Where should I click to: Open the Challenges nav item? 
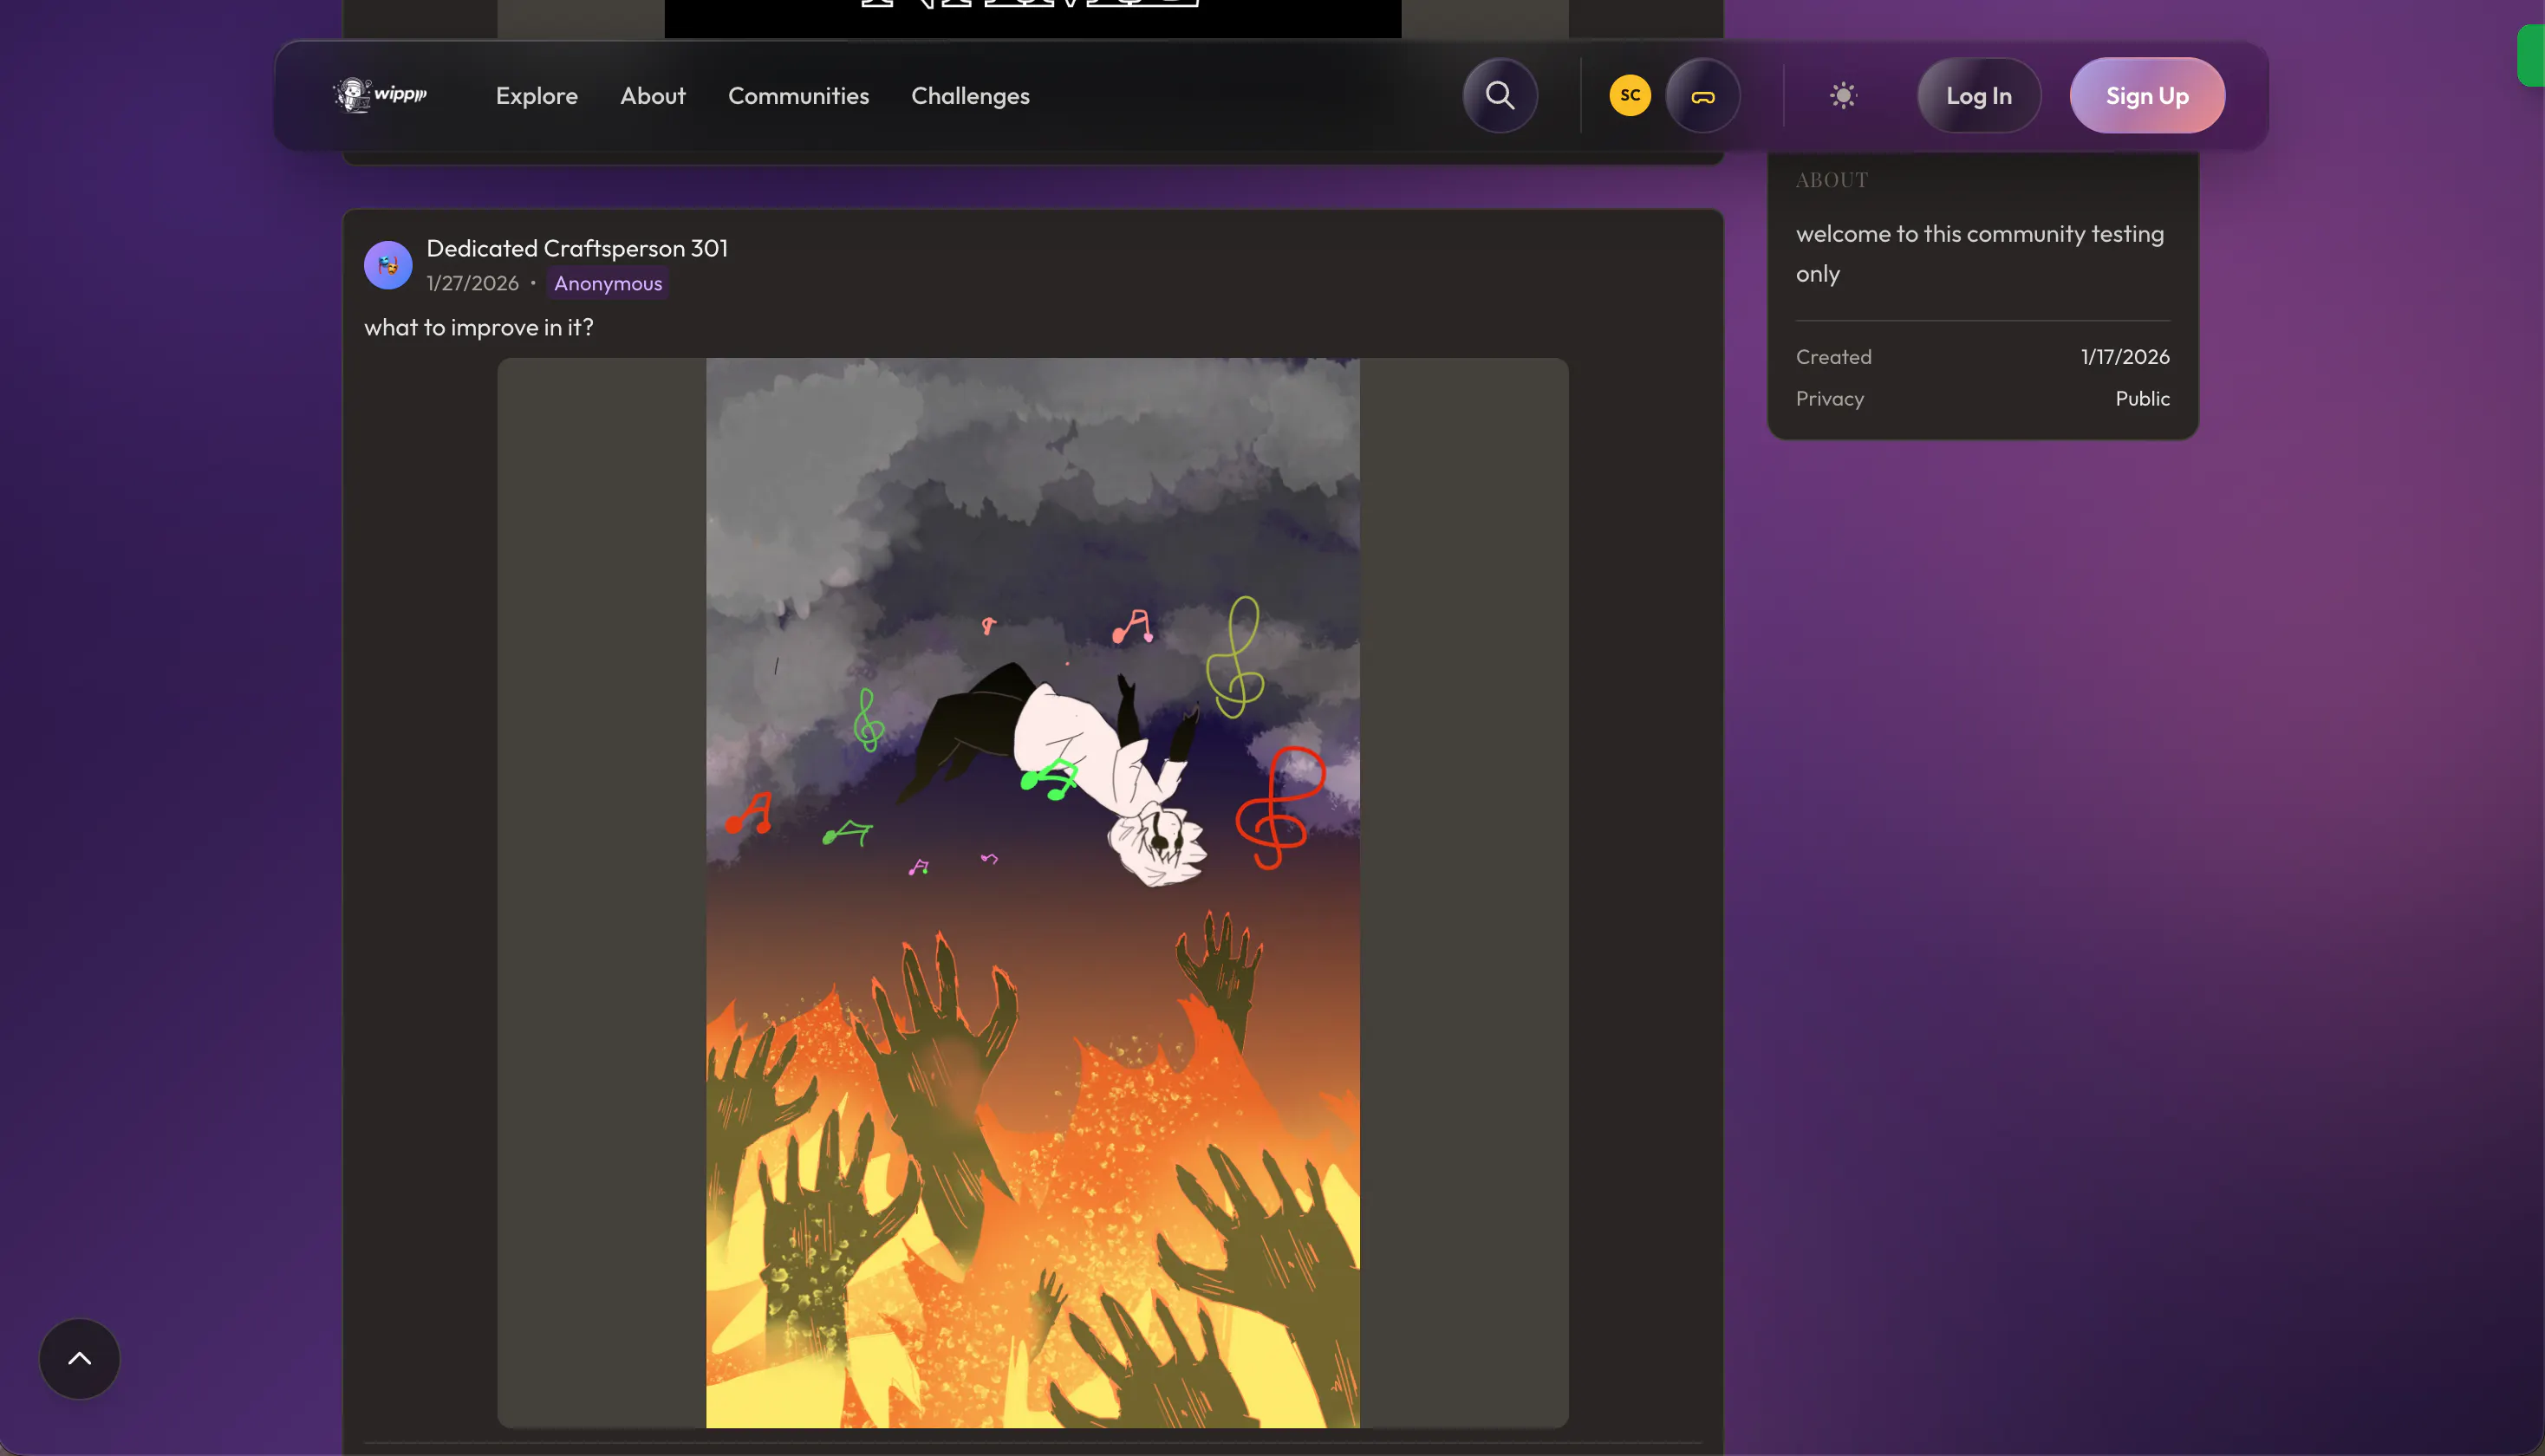(970, 95)
